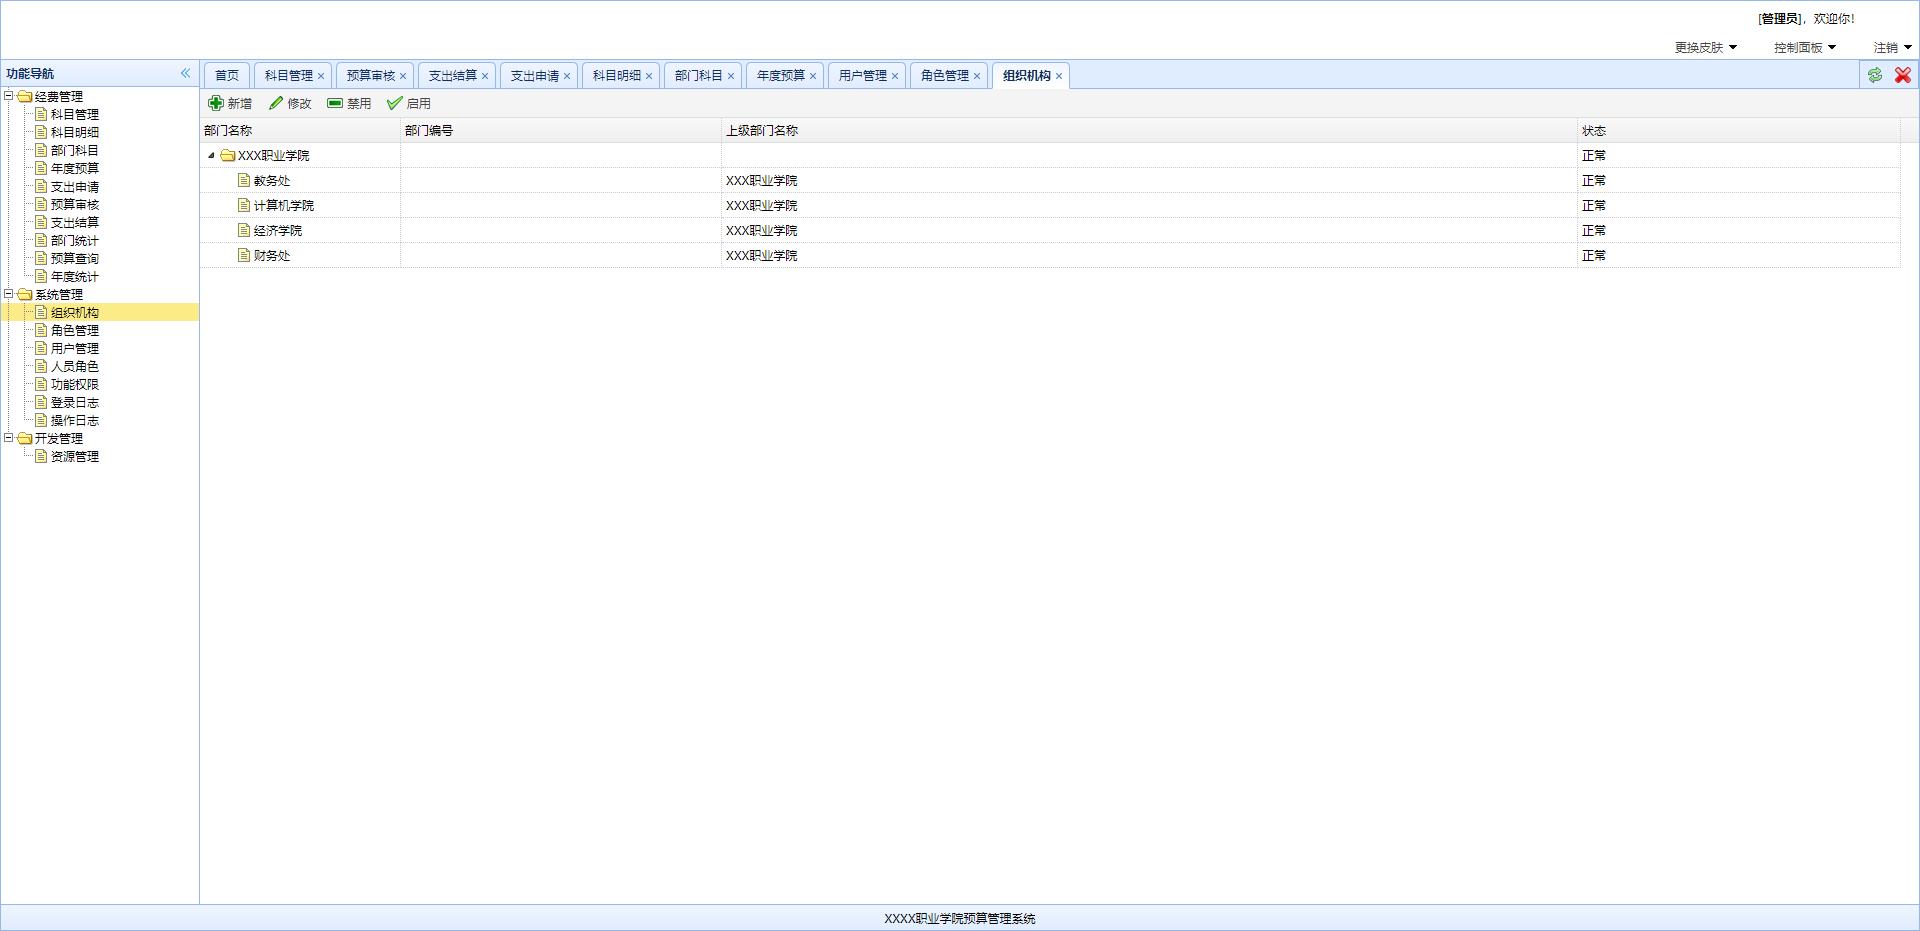Open the 更换皮肤 dropdown
This screenshot has height=931, width=1920.
[x=1706, y=47]
